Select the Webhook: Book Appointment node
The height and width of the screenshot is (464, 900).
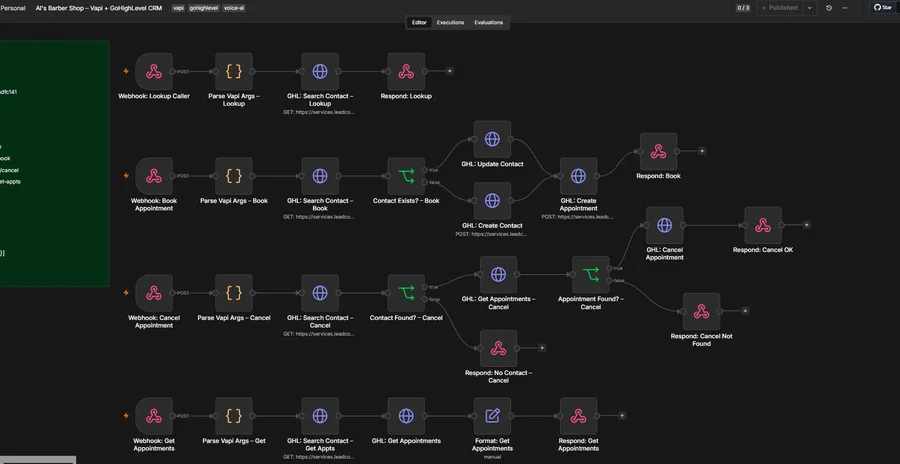(x=154, y=176)
